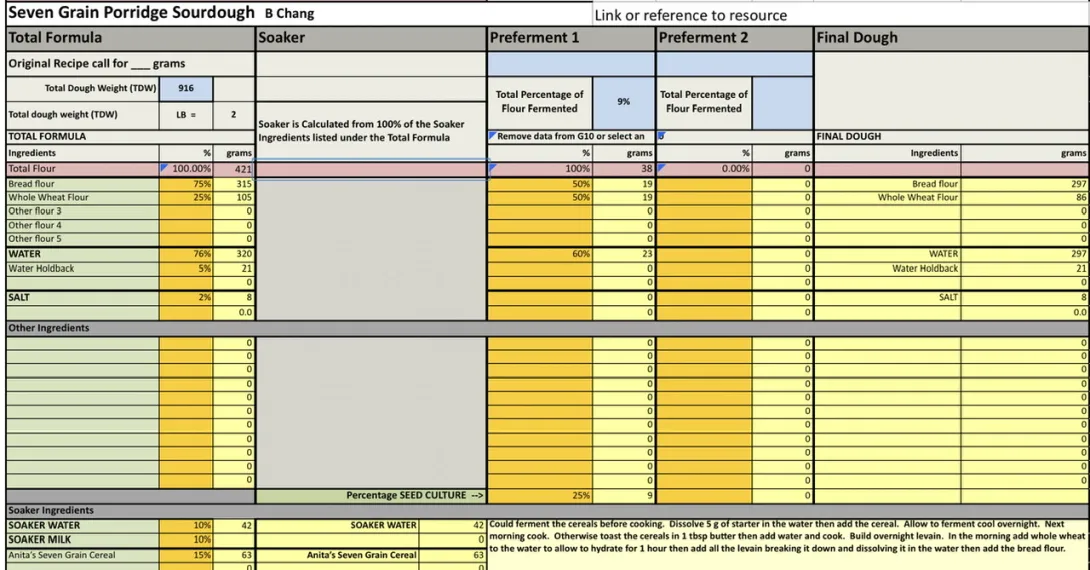
Task: Click the WATER 76% percentage cell
Action: (x=186, y=254)
